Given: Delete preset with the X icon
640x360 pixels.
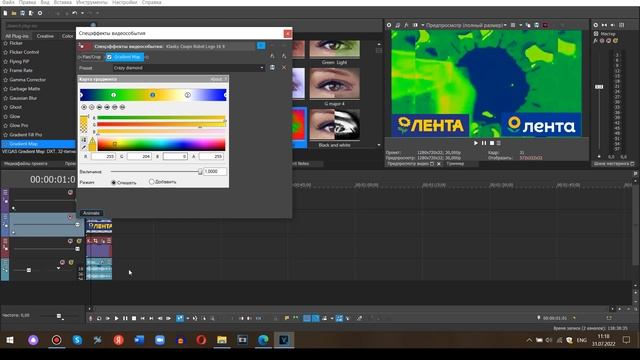Looking at the screenshot, I should 284,68.
